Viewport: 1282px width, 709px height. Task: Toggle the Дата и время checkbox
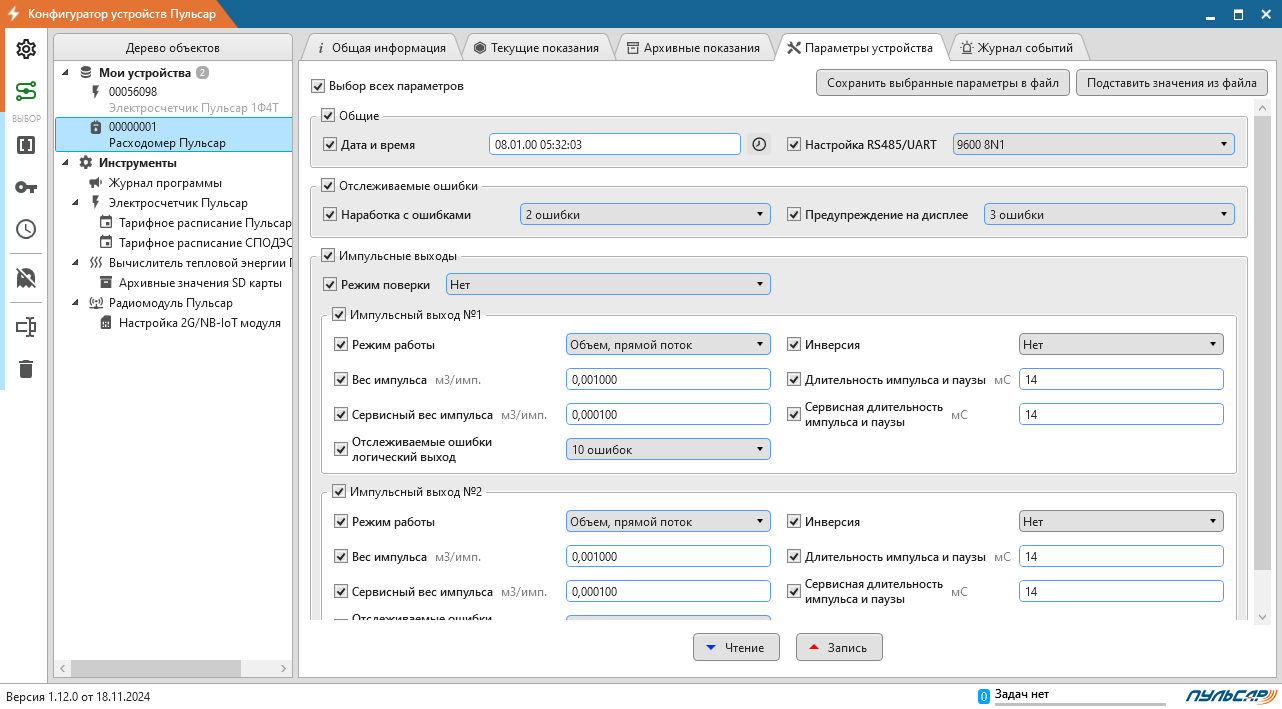pyautogui.click(x=331, y=145)
